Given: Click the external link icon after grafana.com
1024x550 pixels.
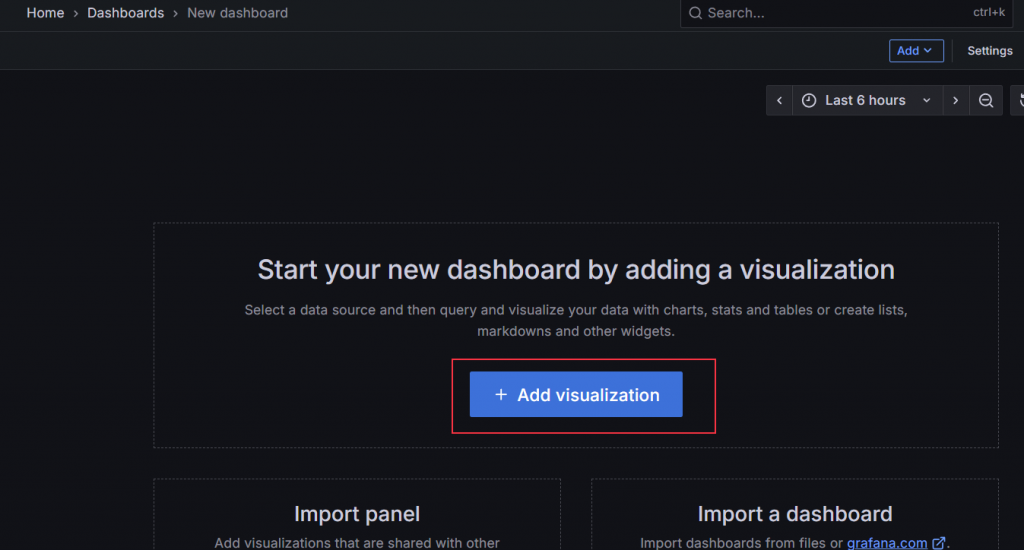Looking at the screenshot, I should (x=938, y=543).
